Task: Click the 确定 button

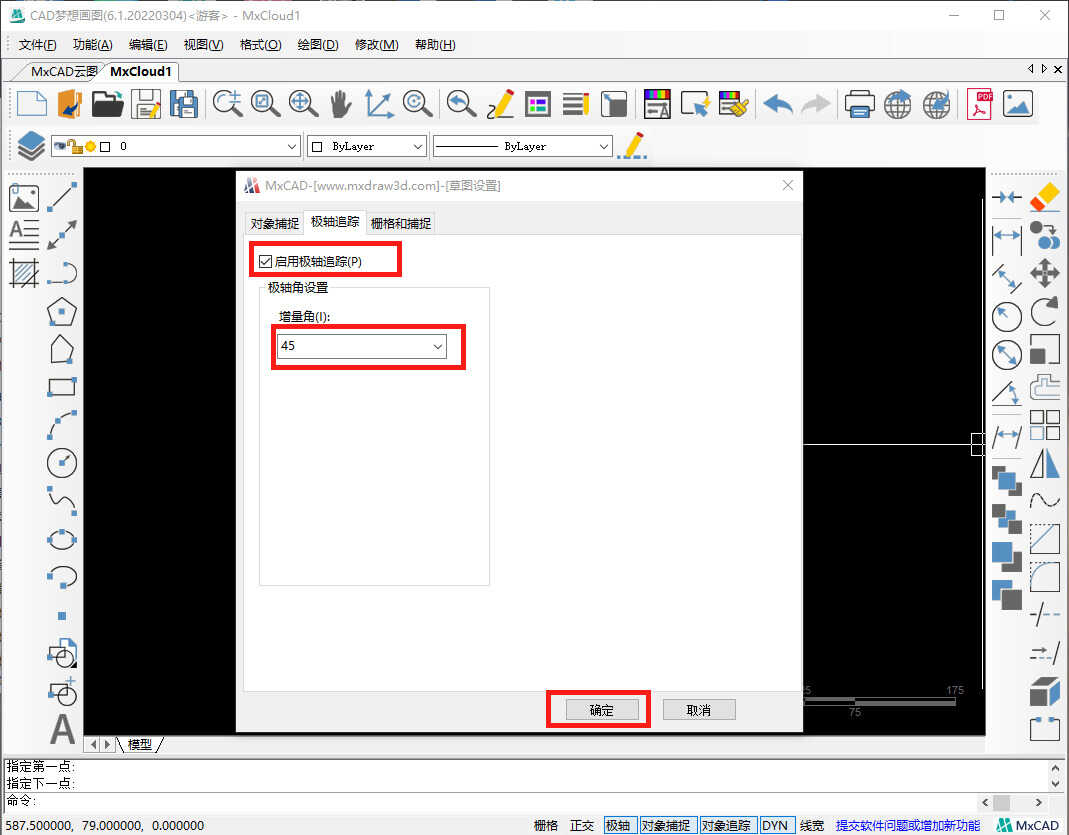Action: click(x=602, y=710)
